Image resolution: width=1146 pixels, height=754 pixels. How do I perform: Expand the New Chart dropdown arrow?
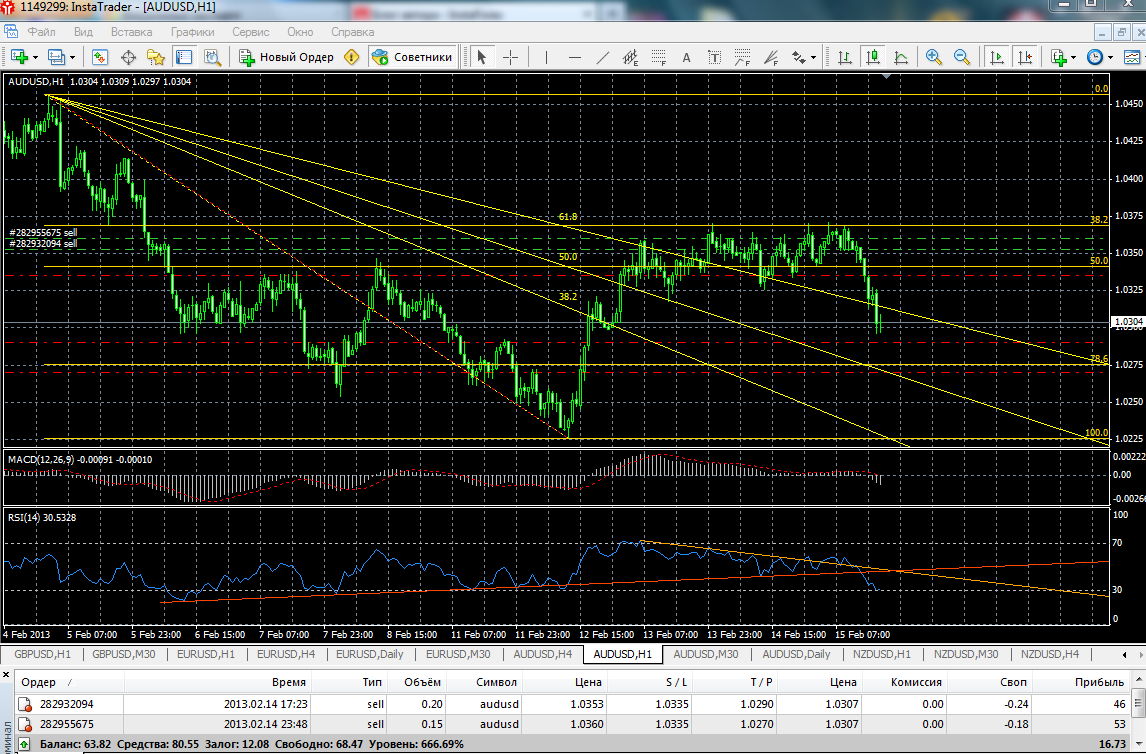(x=34, y=57)
